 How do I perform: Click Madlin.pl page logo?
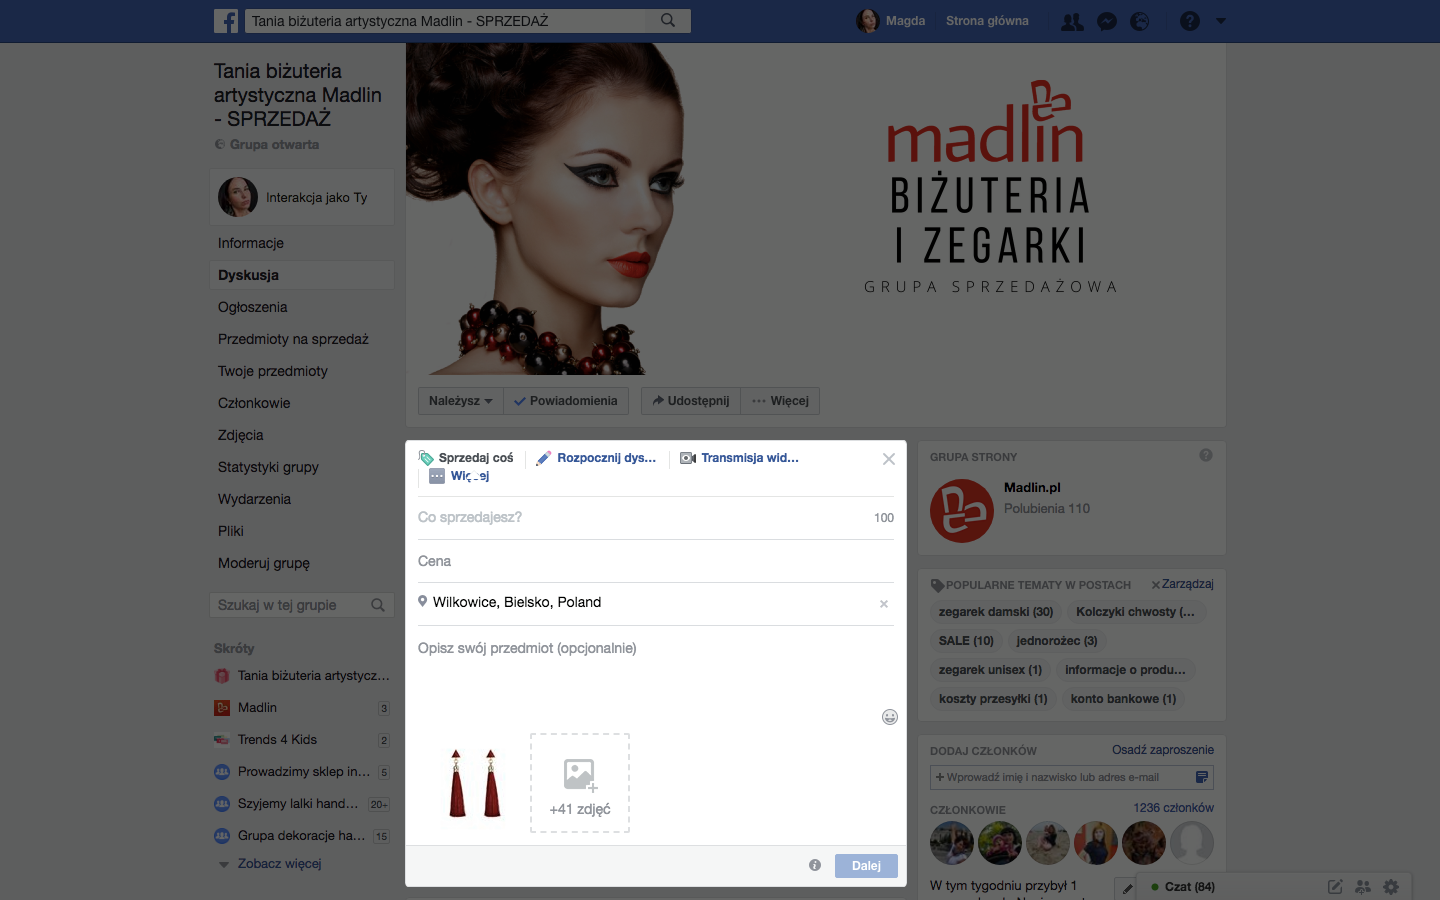(x=962, y=511)
